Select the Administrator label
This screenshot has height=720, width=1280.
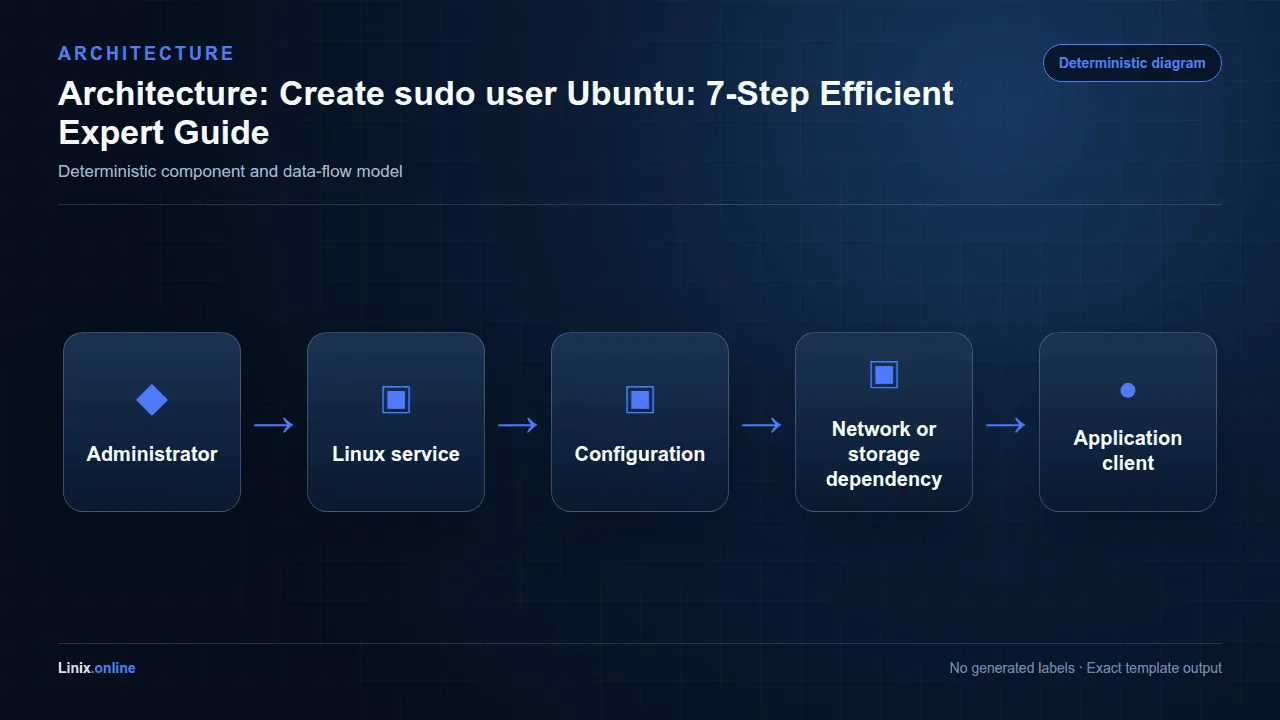click(152, 454)
